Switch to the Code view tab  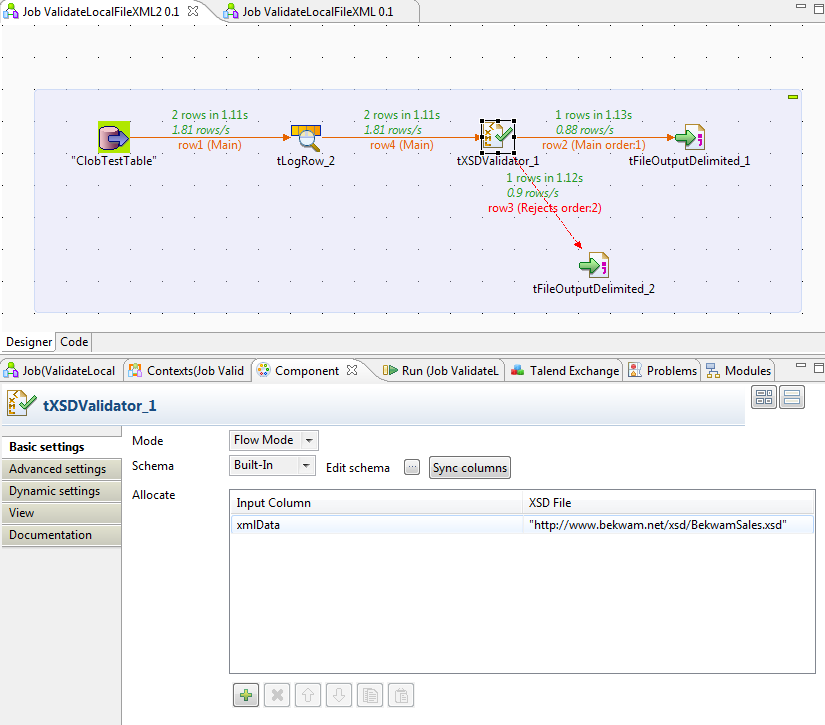coord(73,341)
